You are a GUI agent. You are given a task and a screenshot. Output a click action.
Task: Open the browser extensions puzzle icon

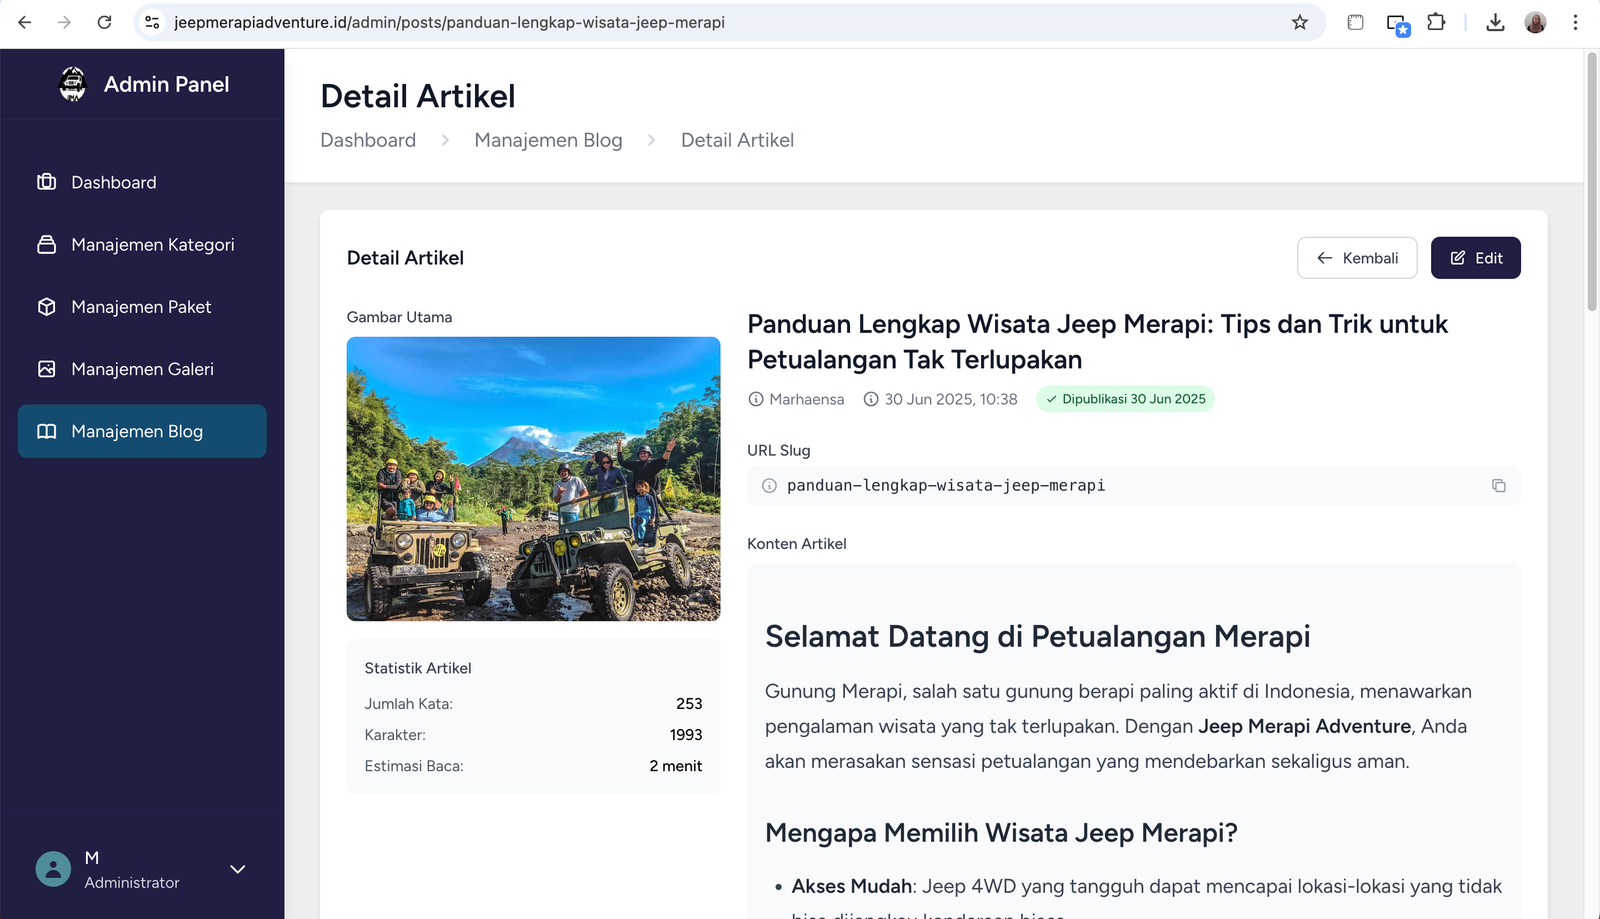point(1436,22)
